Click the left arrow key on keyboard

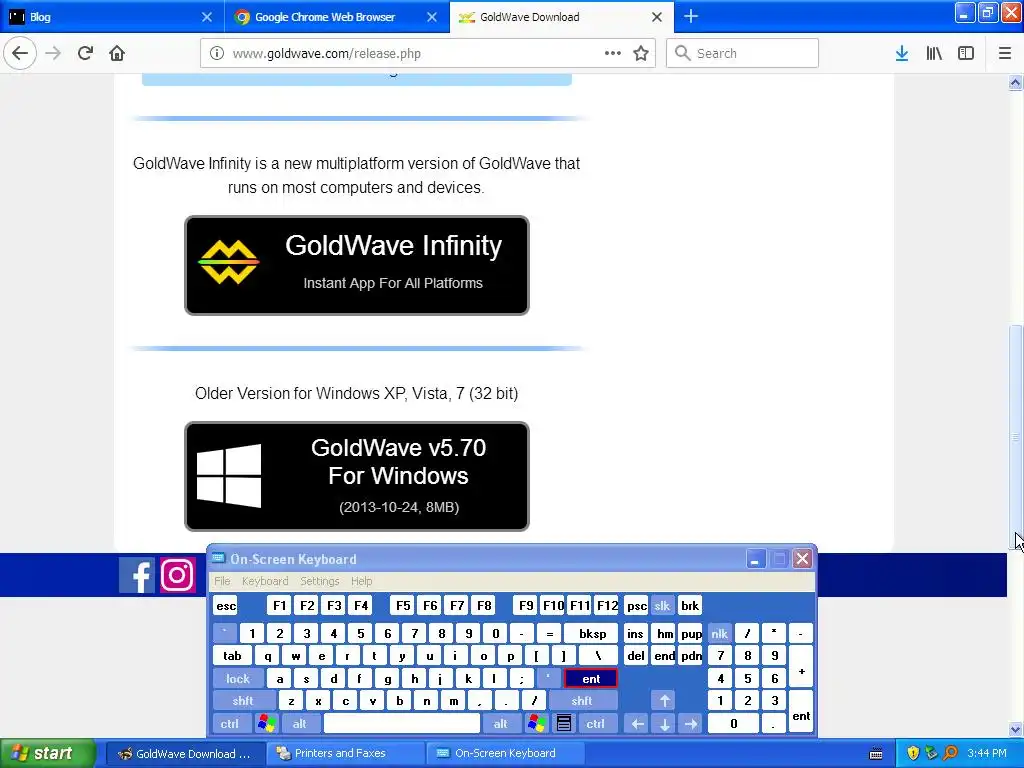point(637,724)
